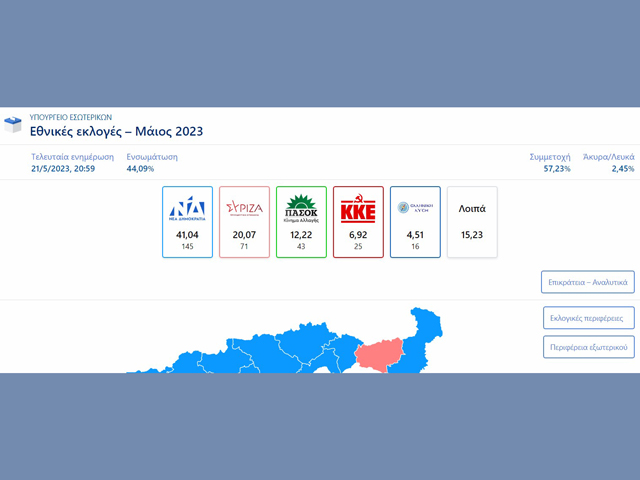Click the Elliniki Lysi party logo

tap(415, 208)
